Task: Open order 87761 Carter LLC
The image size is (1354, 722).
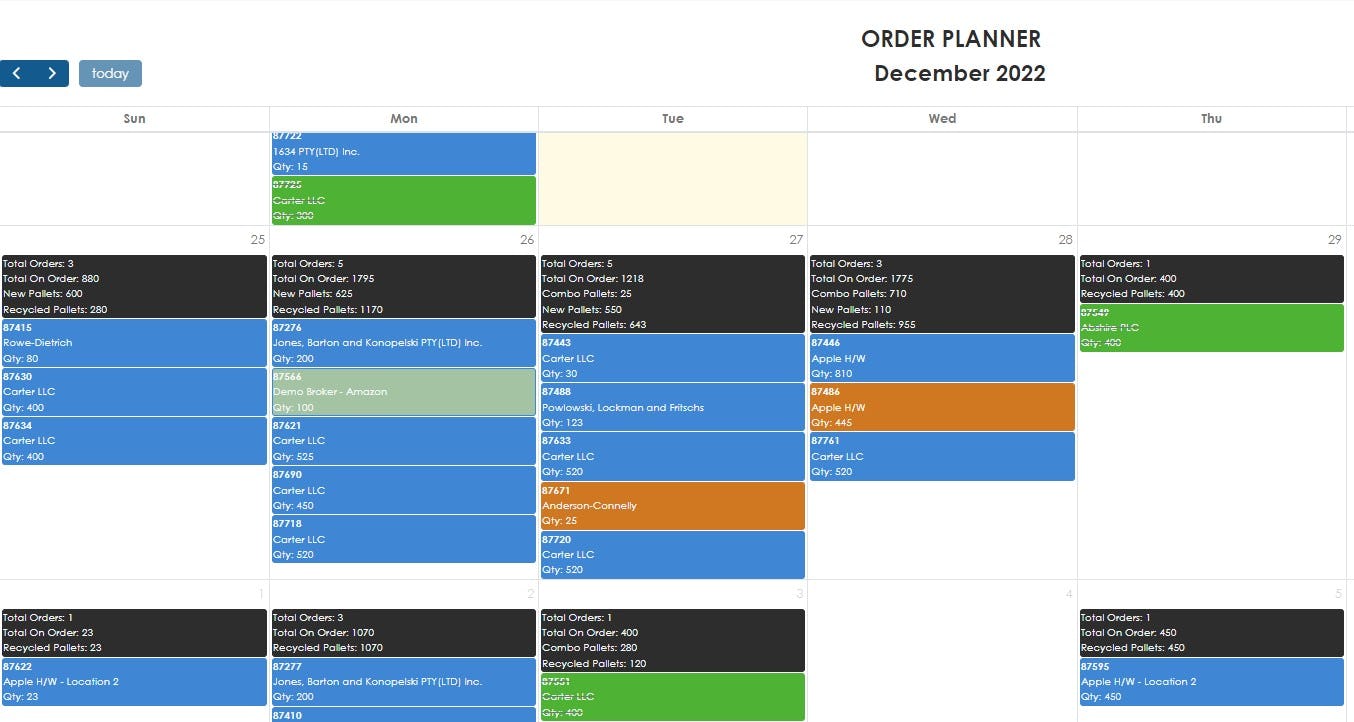Action: click(942, 456)
